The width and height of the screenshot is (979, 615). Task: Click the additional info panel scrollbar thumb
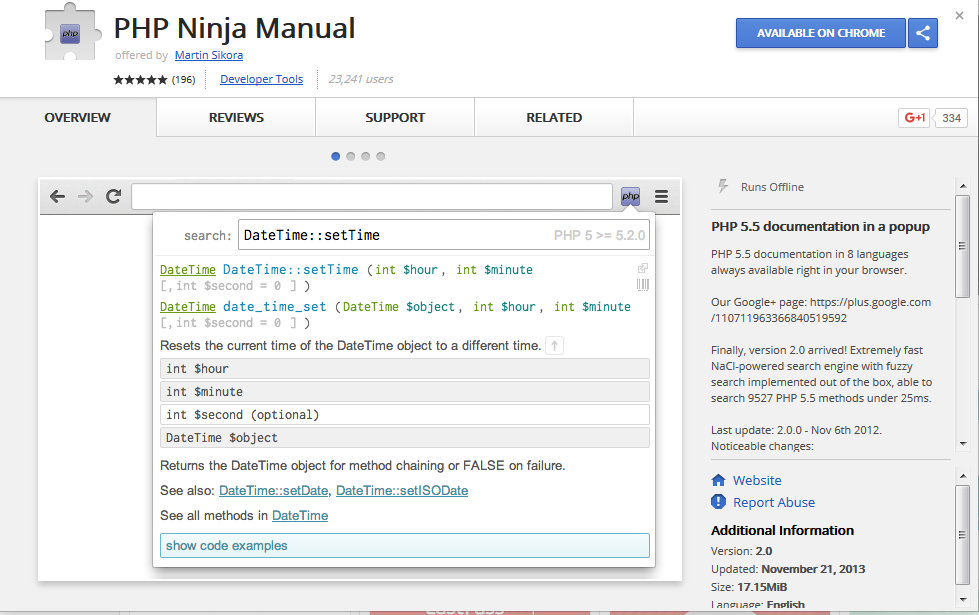pos(963,534)
